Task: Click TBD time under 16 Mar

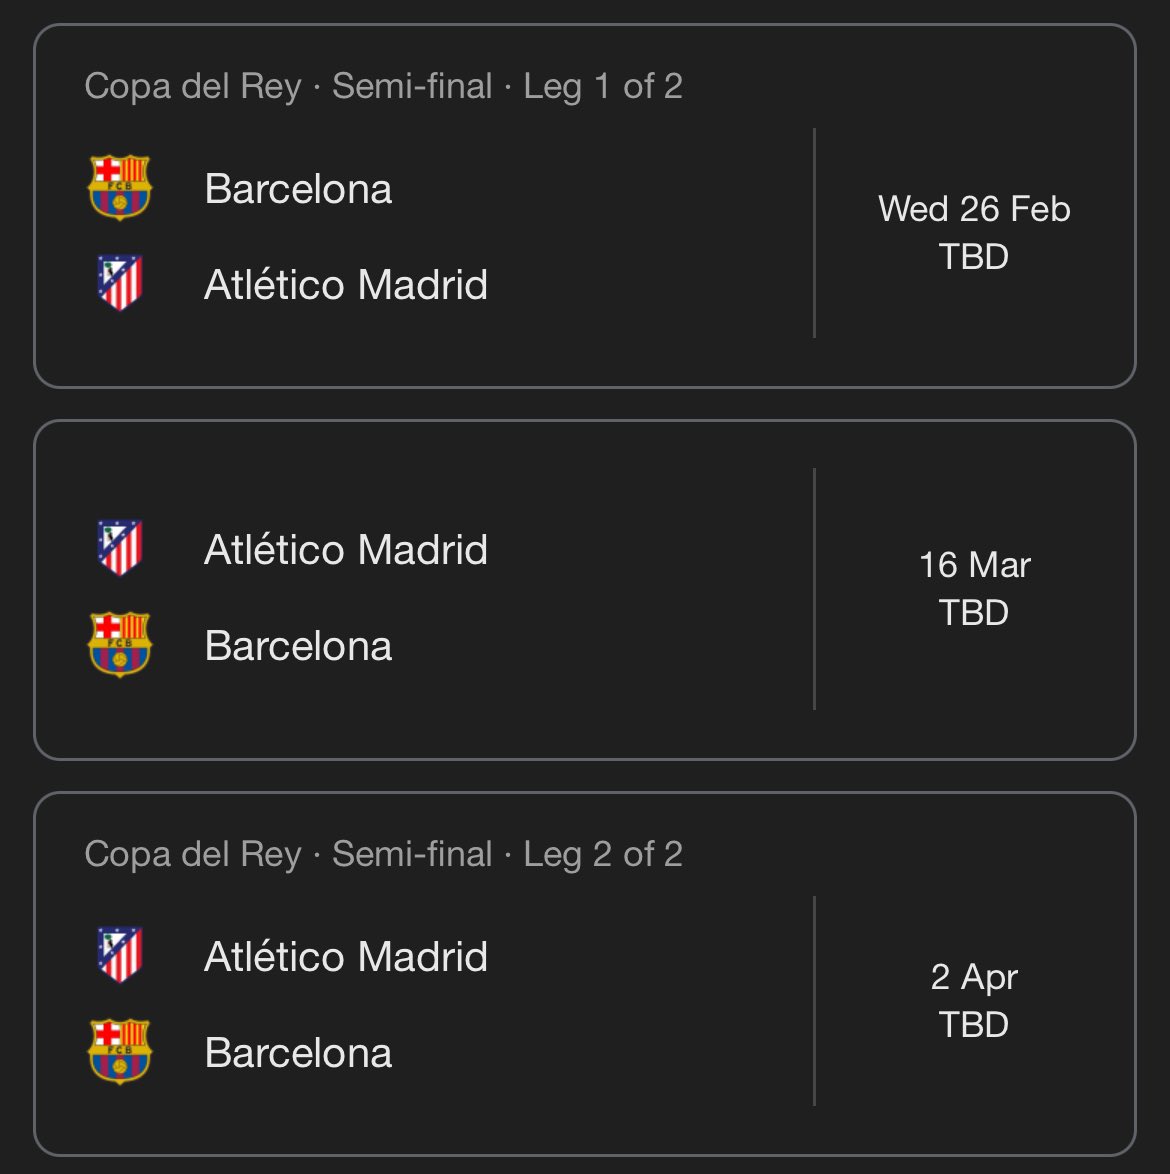Action: pos(974,612)
